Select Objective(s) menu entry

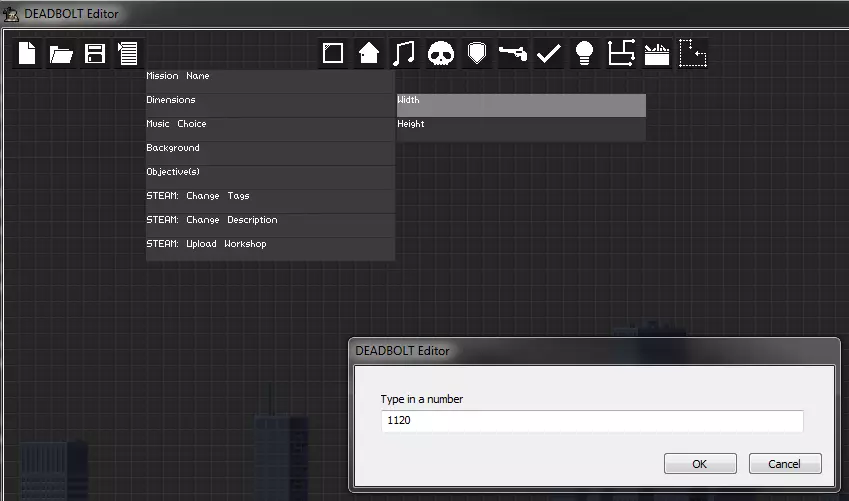pyautogui.click(x=270, y=177)
